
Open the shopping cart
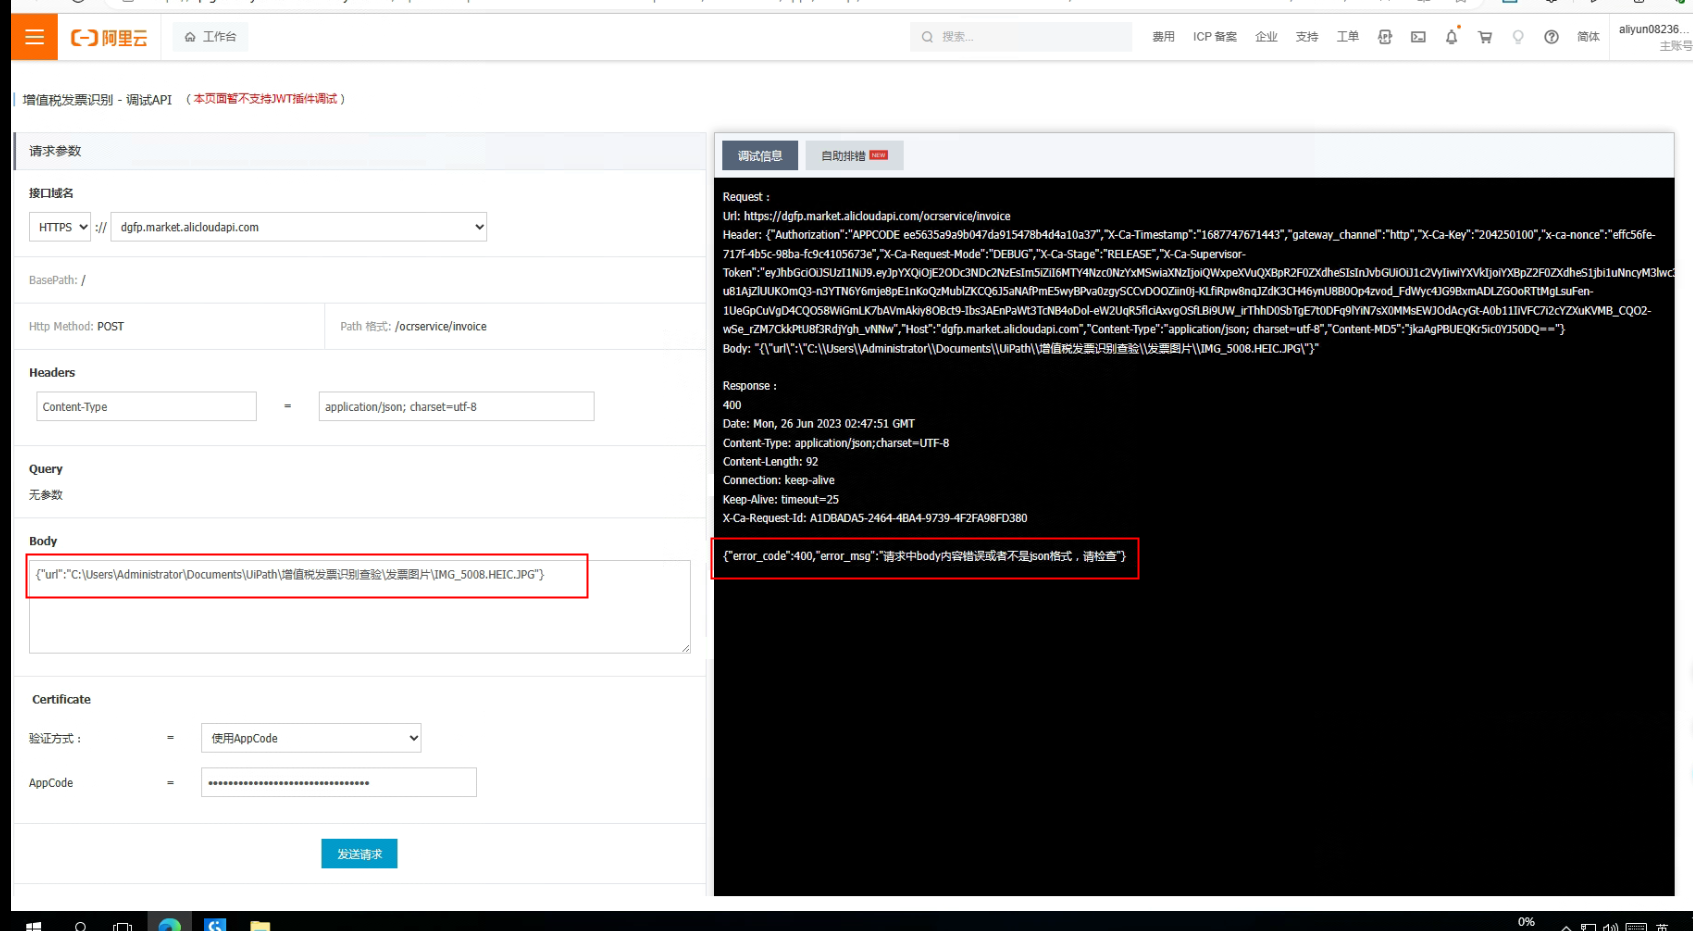click(1485, 37)
